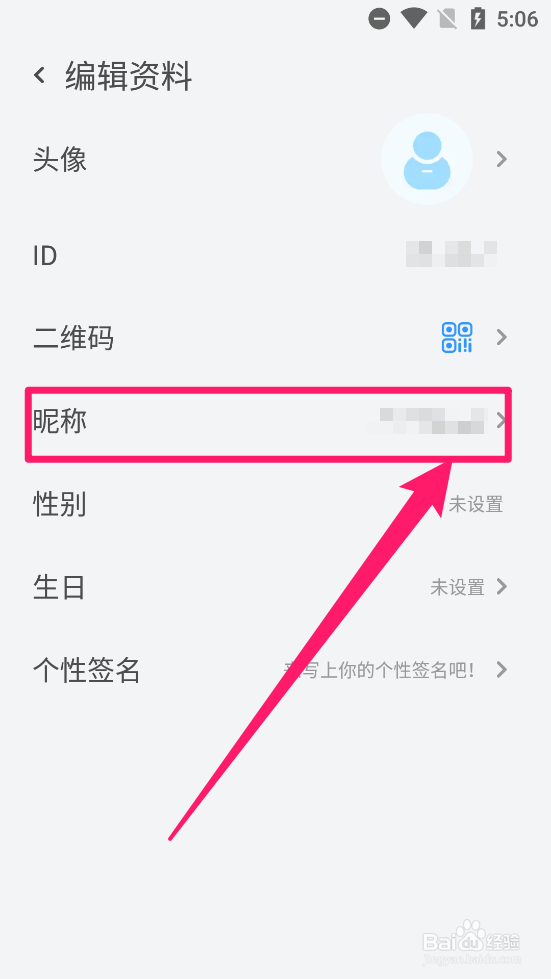This screenshot has width=551, height=979.
Task: Open the profile avatar picture
Action: (427, 159)
